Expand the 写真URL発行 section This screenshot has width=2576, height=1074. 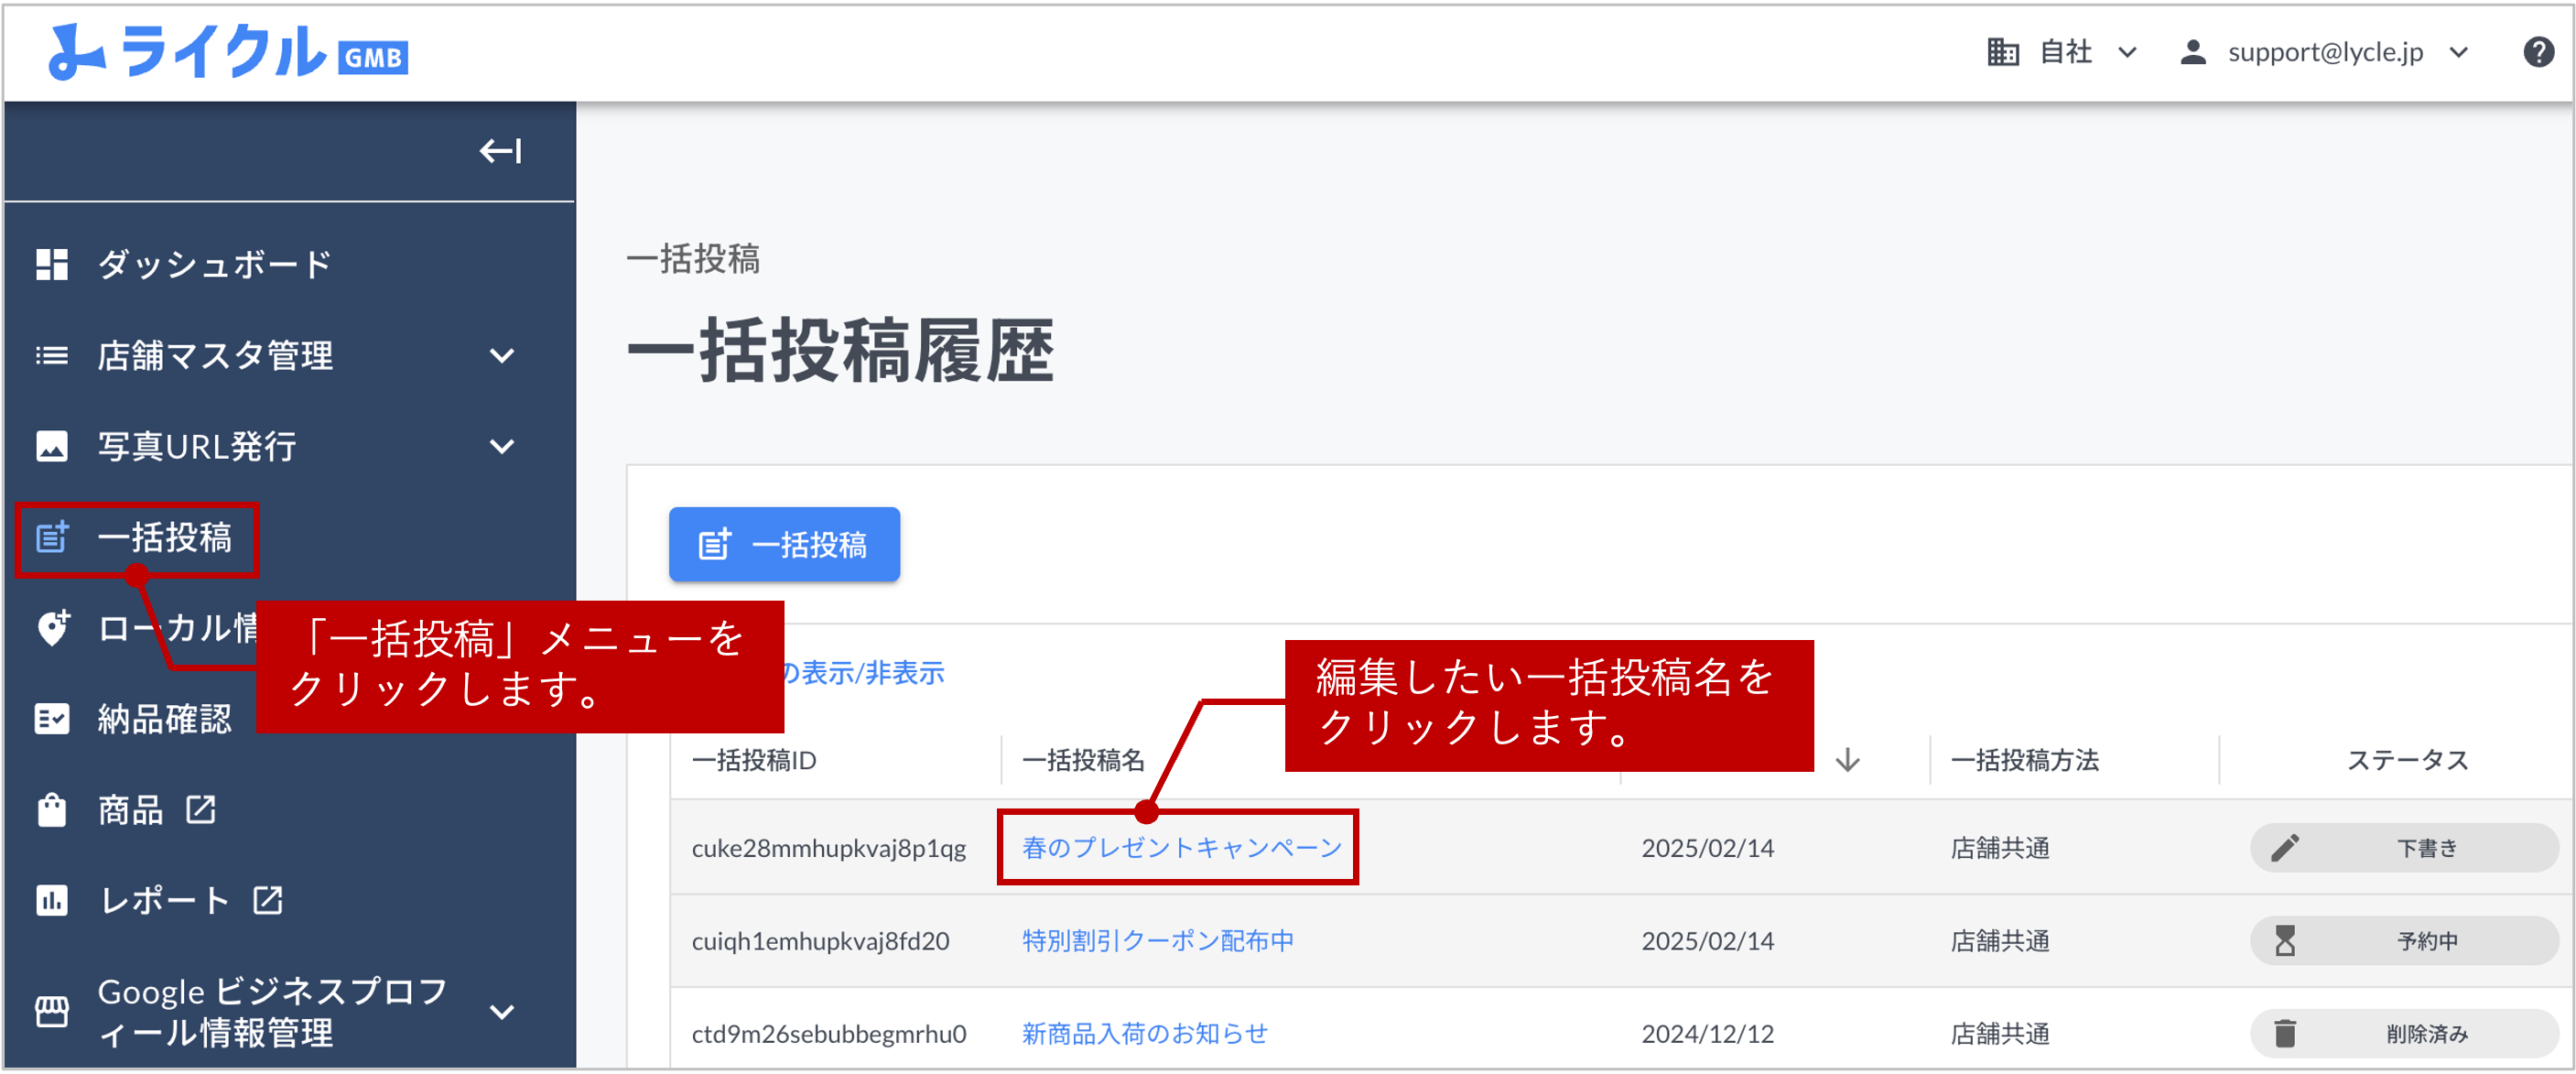point(503,447)
